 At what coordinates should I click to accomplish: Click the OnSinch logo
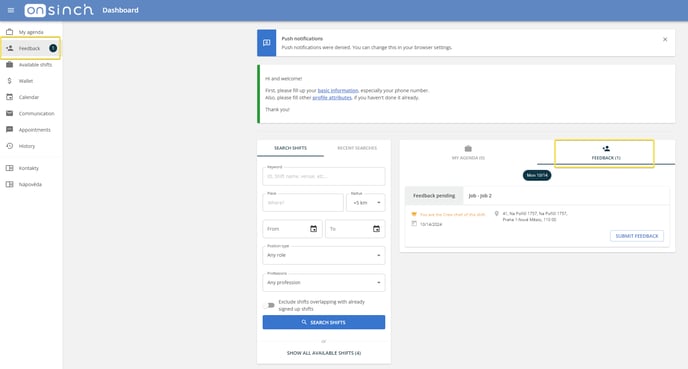(59, 10)
